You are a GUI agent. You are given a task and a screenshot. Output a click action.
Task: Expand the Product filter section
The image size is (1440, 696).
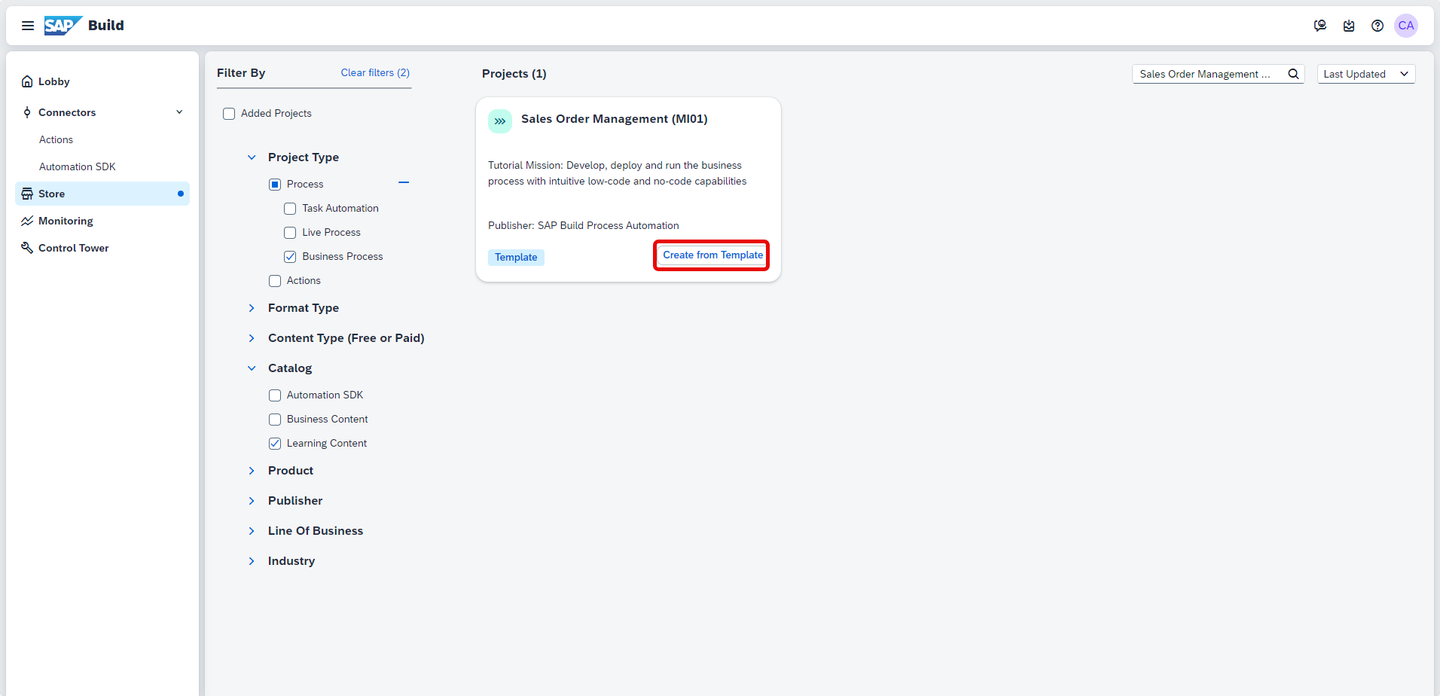[252, 471]
